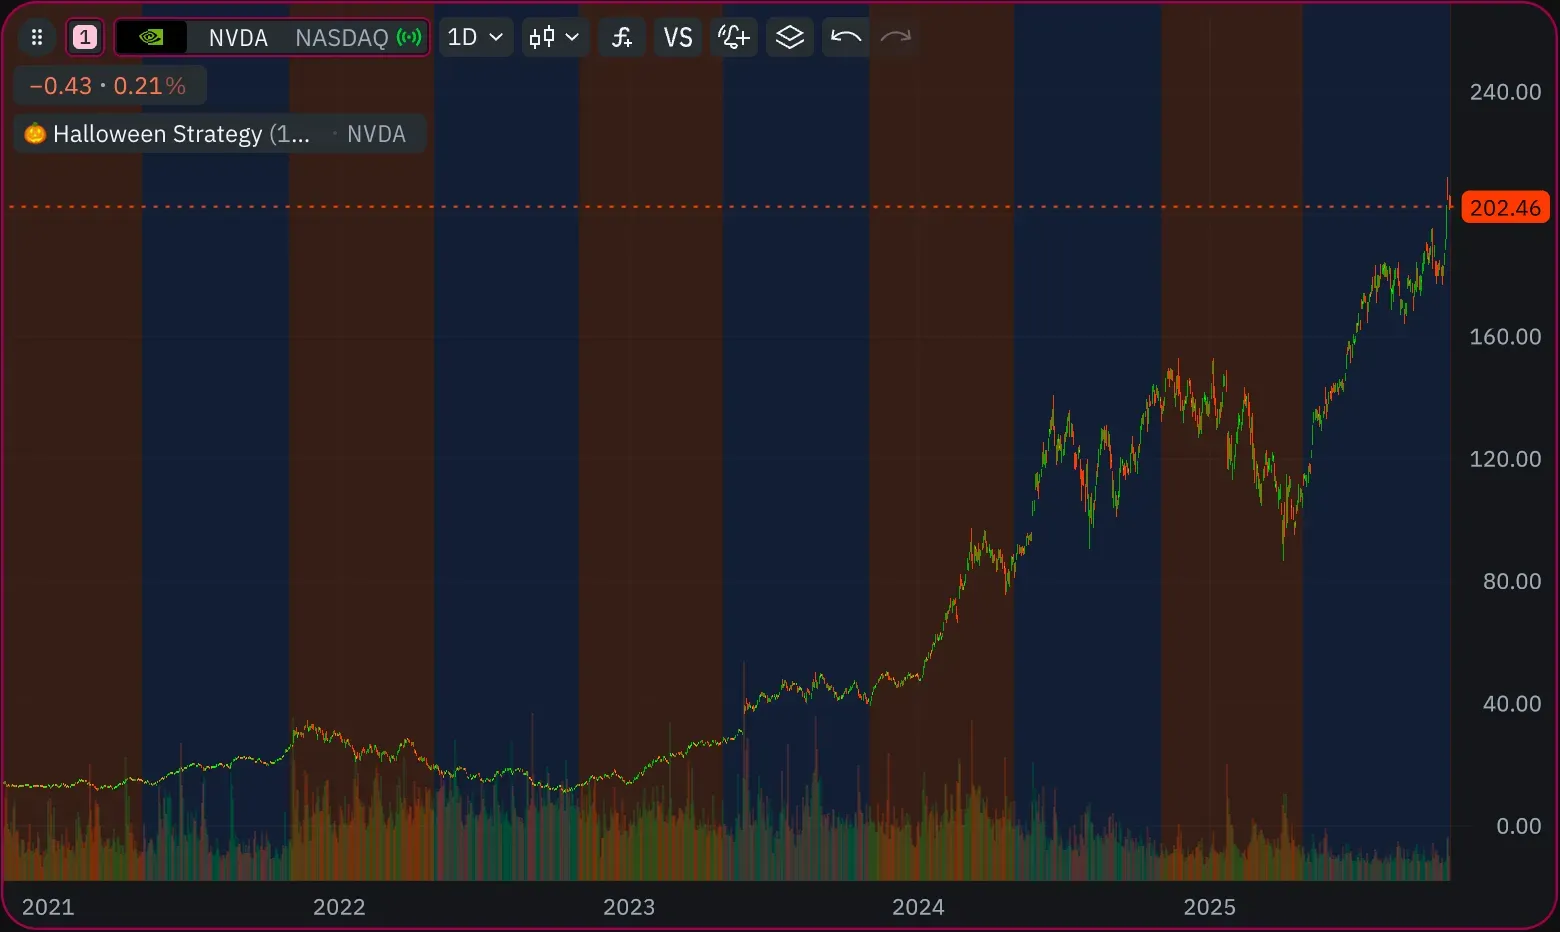Viewport: 1560px width, 932px height.
Task: Click the orange 202.46 current price tag
Action: [x=1505, y=208]
